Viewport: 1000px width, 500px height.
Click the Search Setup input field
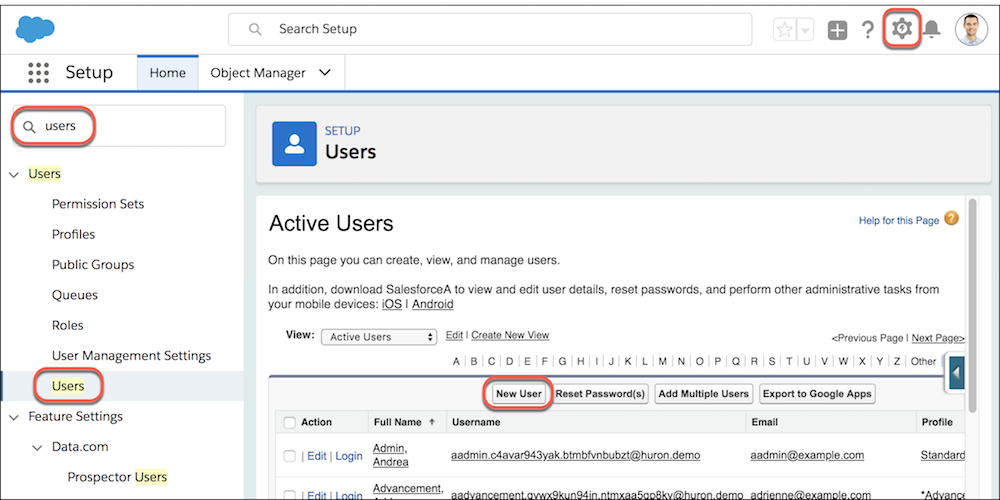point(490,30)
